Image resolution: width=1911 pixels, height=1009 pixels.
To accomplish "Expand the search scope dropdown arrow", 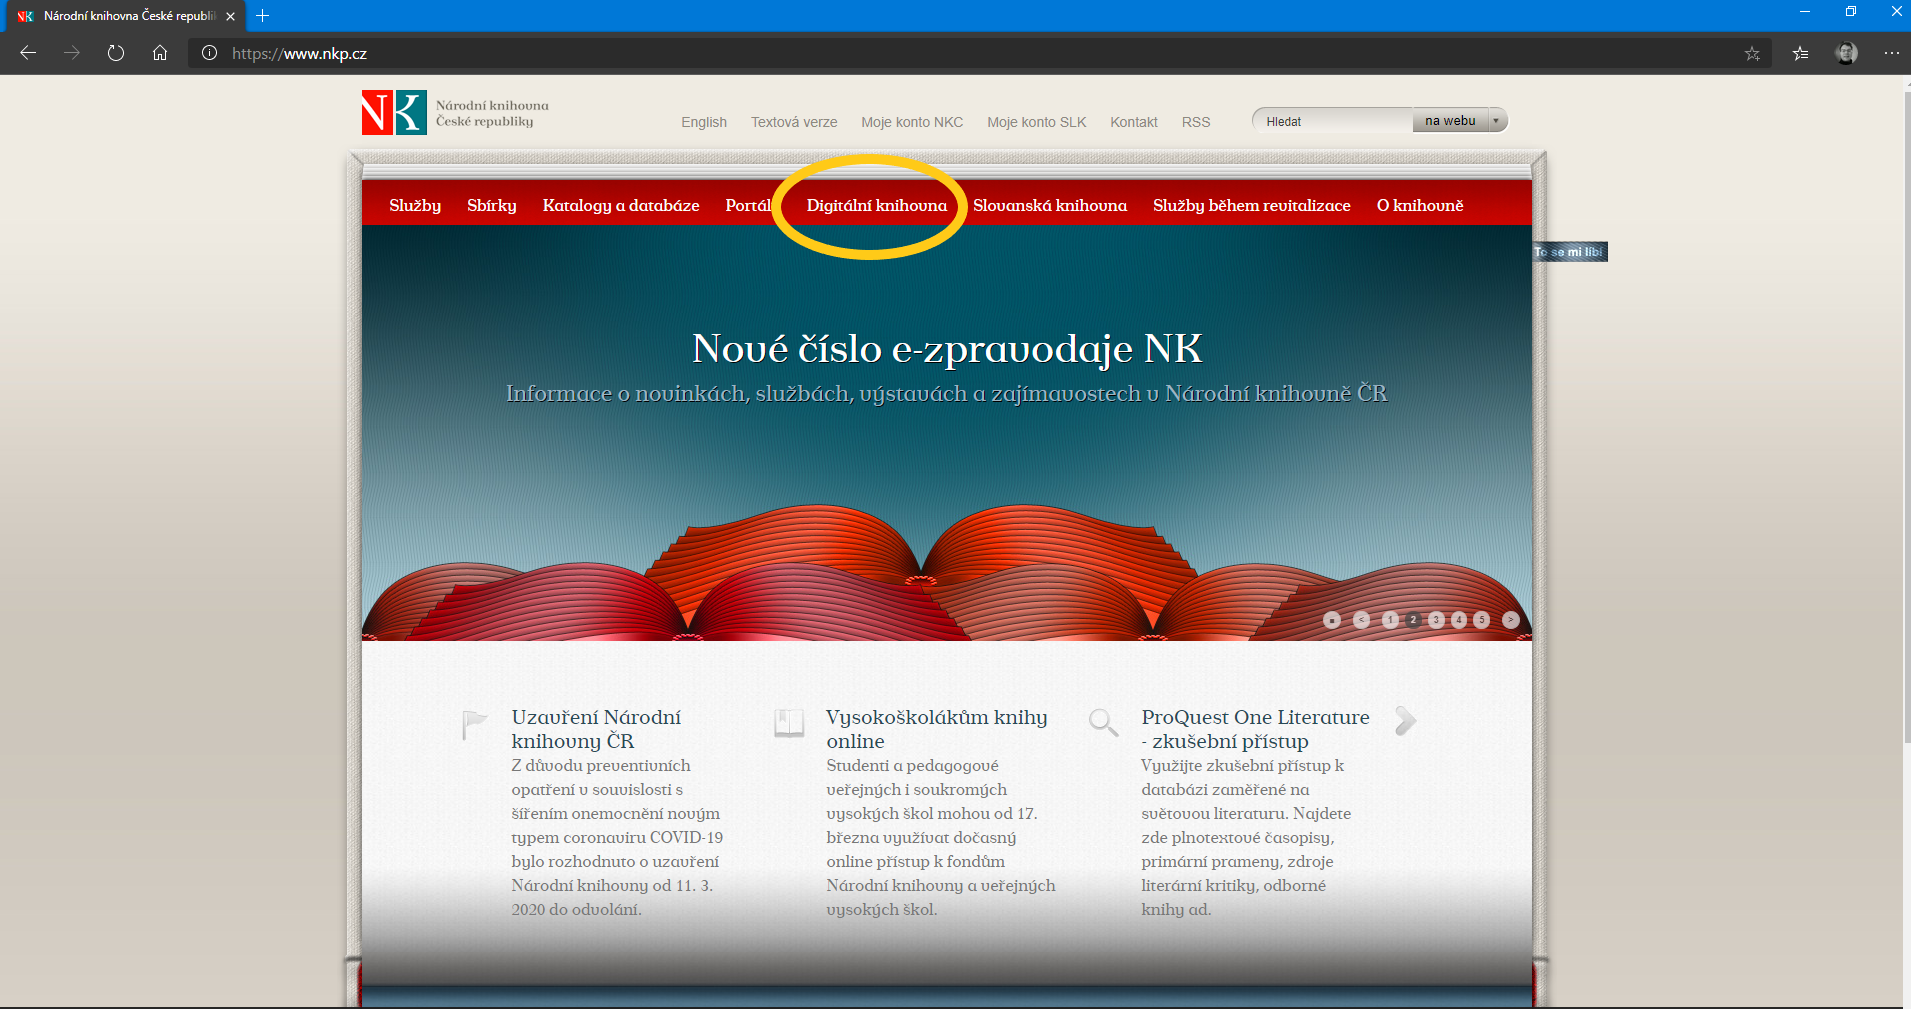I will pyautogui.click(x=1496, y=121).
